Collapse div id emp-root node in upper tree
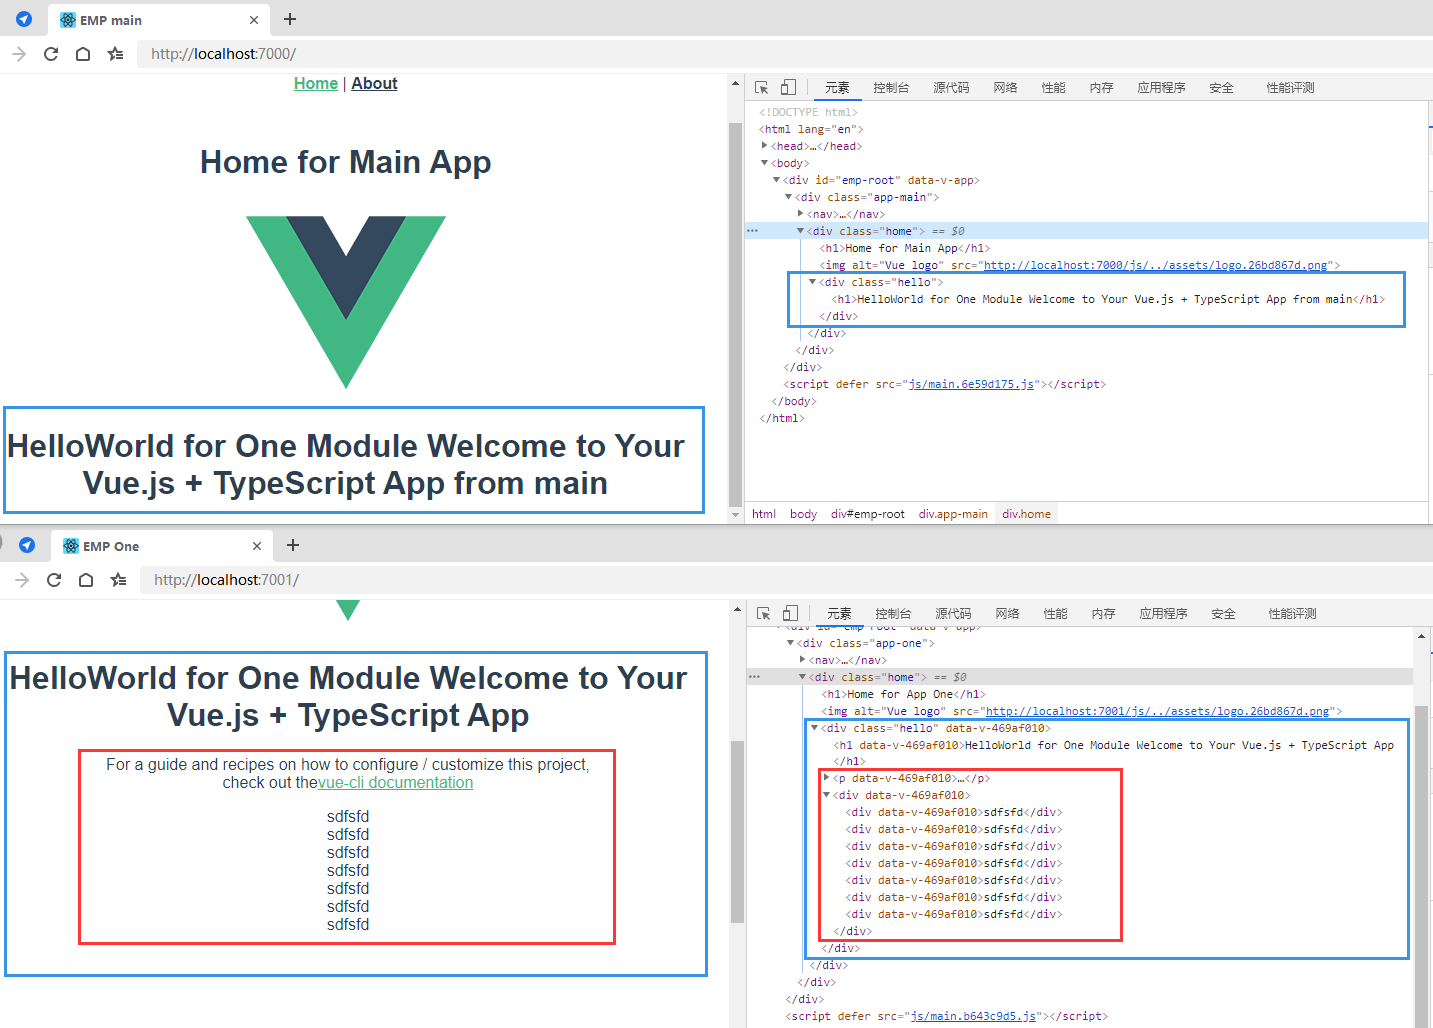The width and height of the screenshot is (1433, 1028). click(x=777, y=180)
